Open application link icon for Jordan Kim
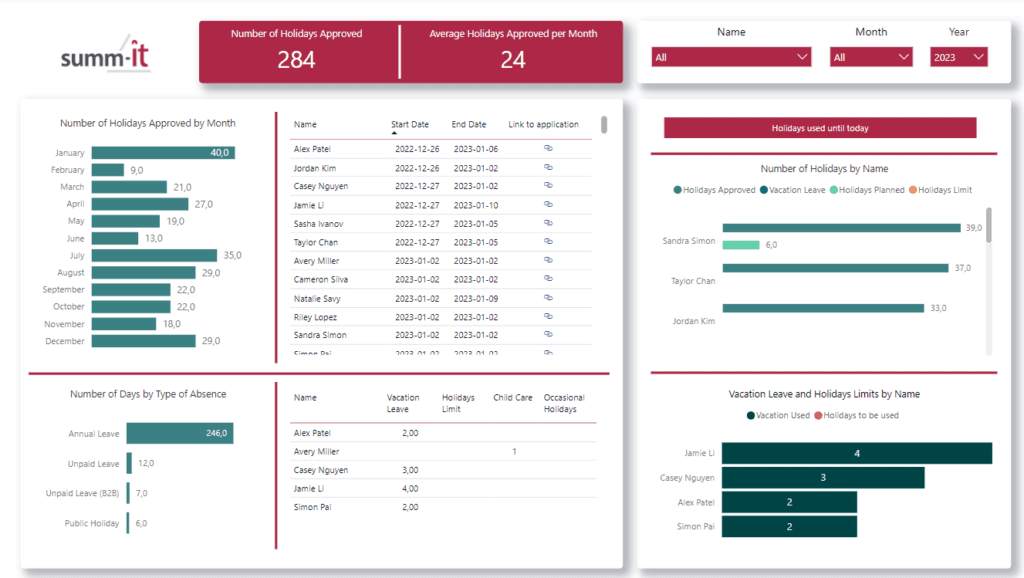Viewport: 1024px width, 578px height. pos(549,167)
